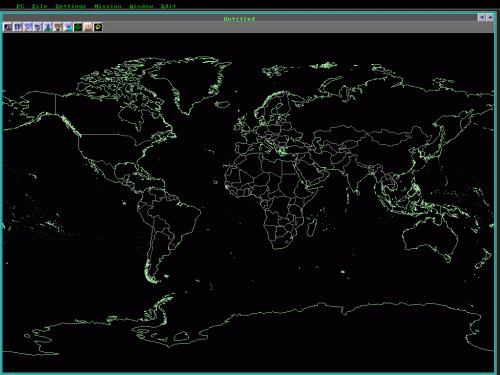
Task: Open the Mission menu
Action: tap(108, 6)
